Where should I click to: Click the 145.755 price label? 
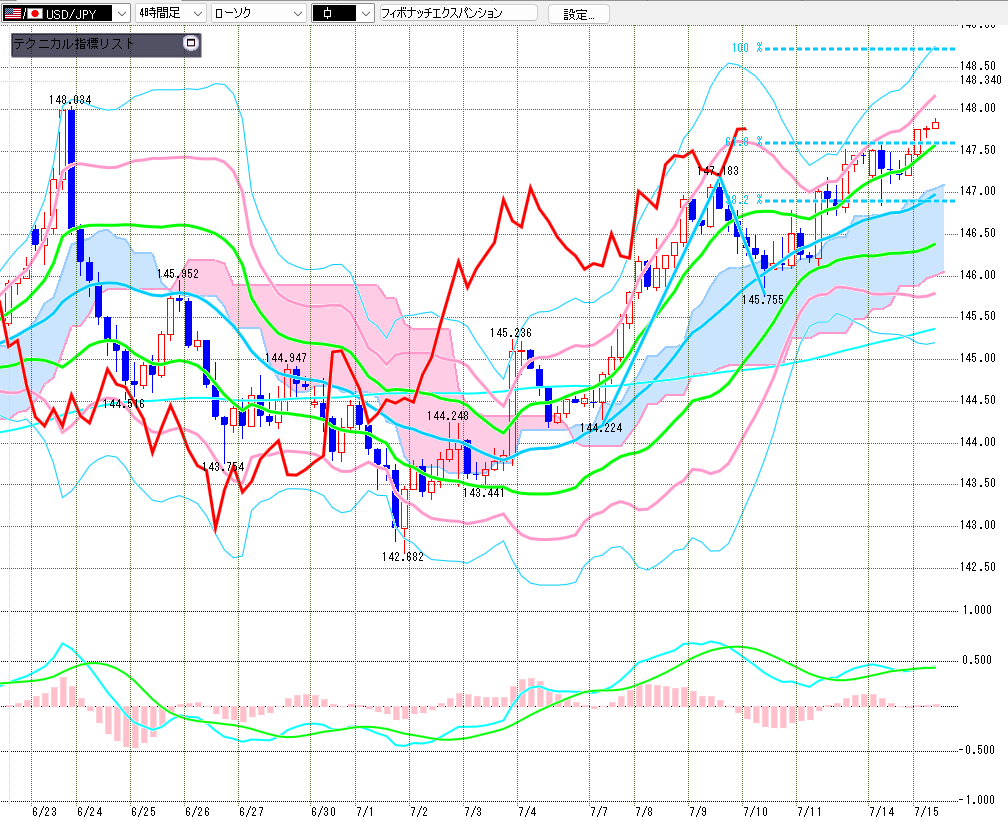(x=762, y=300)
